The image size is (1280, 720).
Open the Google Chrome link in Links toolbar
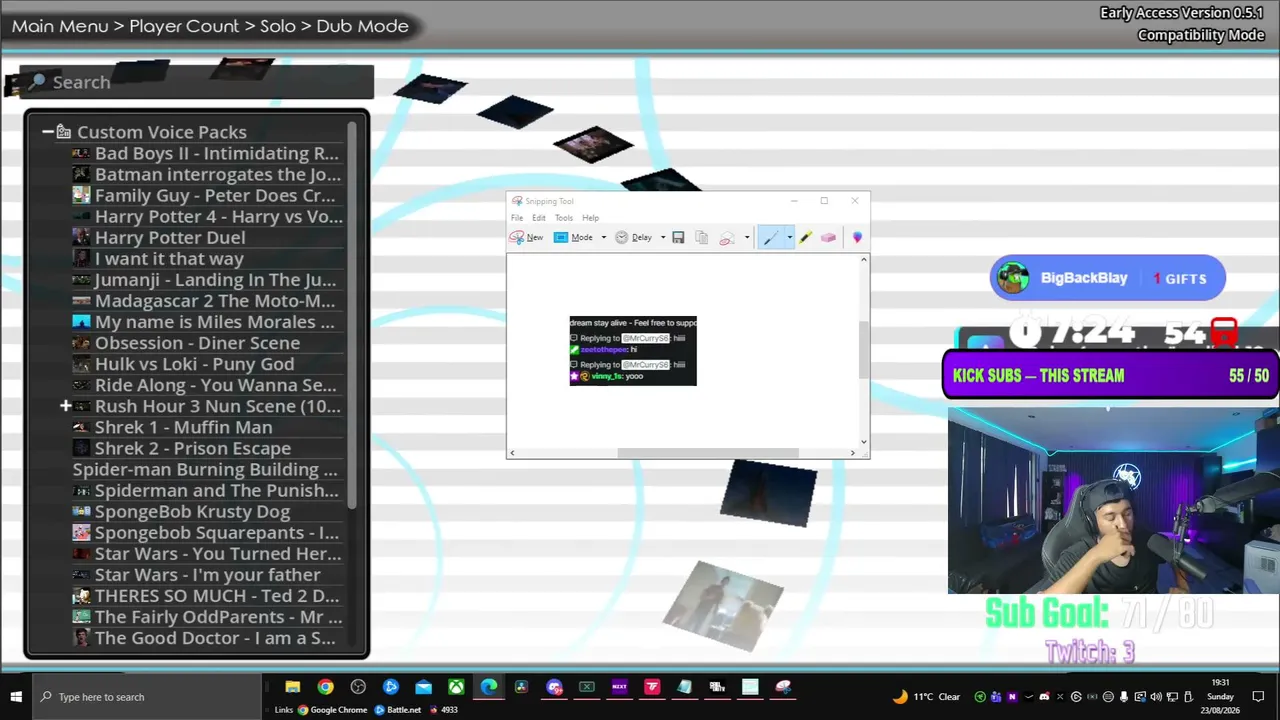pos(333,710)
